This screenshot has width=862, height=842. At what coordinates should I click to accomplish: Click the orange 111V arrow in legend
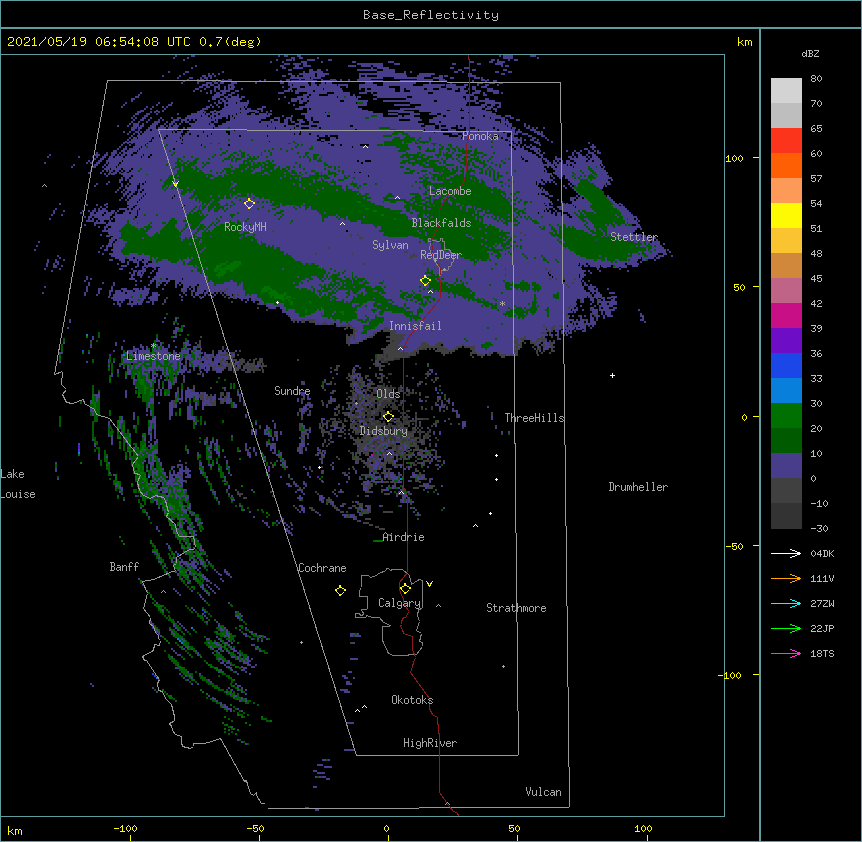(786, 578)
